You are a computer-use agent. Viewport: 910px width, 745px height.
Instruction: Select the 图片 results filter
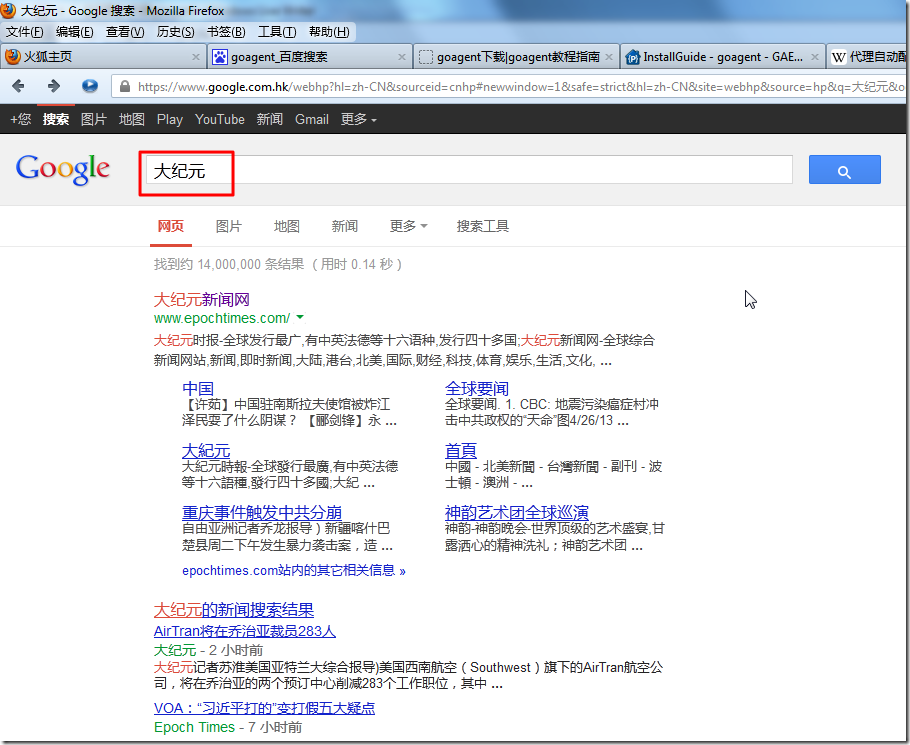tap(229, 226)
